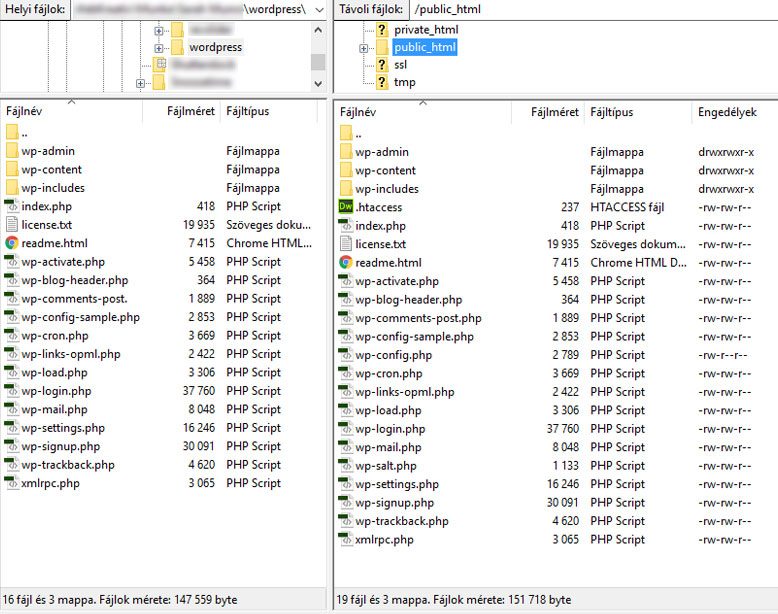The image size is (778, 614).
Task: Click wp-config.php permissions -rw-r--r--
Action: [722, 355]
